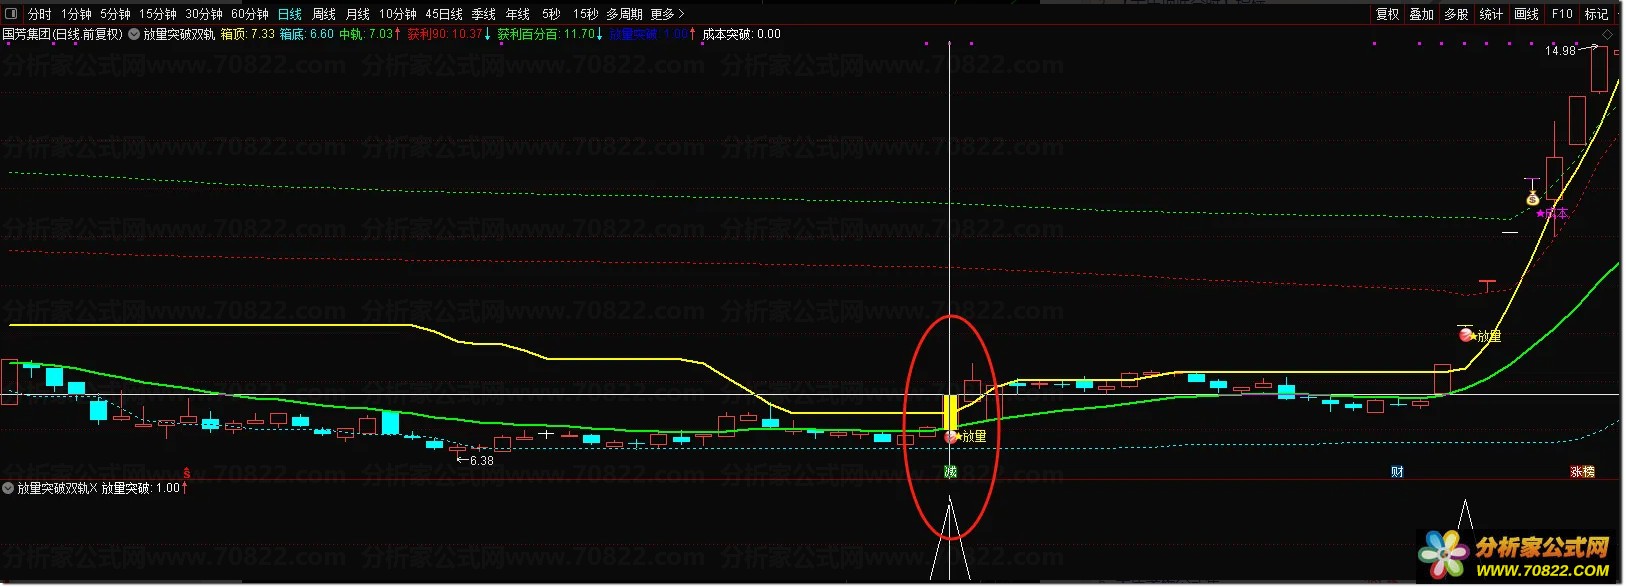Expand the 更多 periods menu
This screenshot has height=587, width=1626.
667,14
